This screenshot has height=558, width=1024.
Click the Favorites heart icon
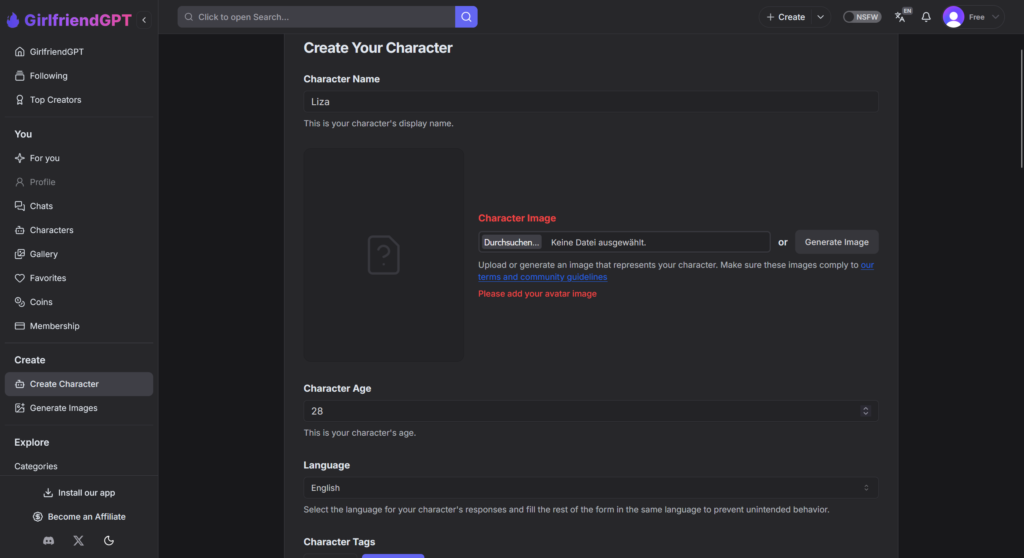(20, 278)
